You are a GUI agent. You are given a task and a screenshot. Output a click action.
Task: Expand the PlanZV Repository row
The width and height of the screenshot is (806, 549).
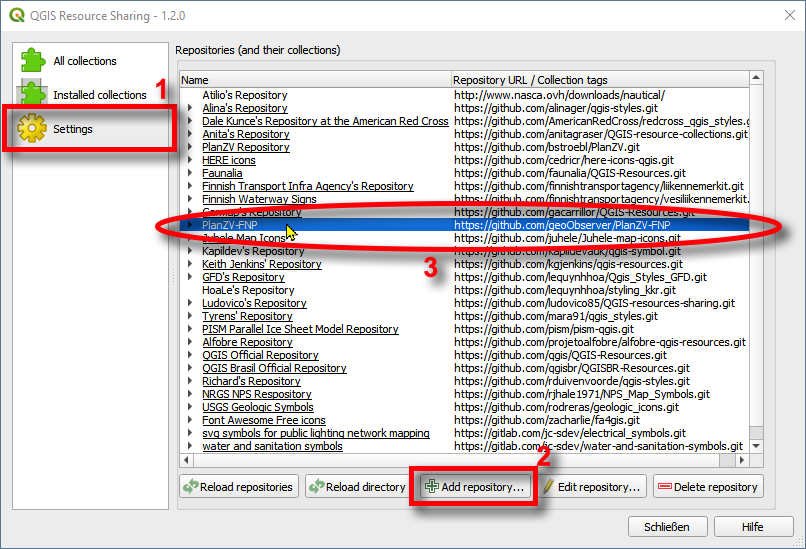tap(190, 147)
